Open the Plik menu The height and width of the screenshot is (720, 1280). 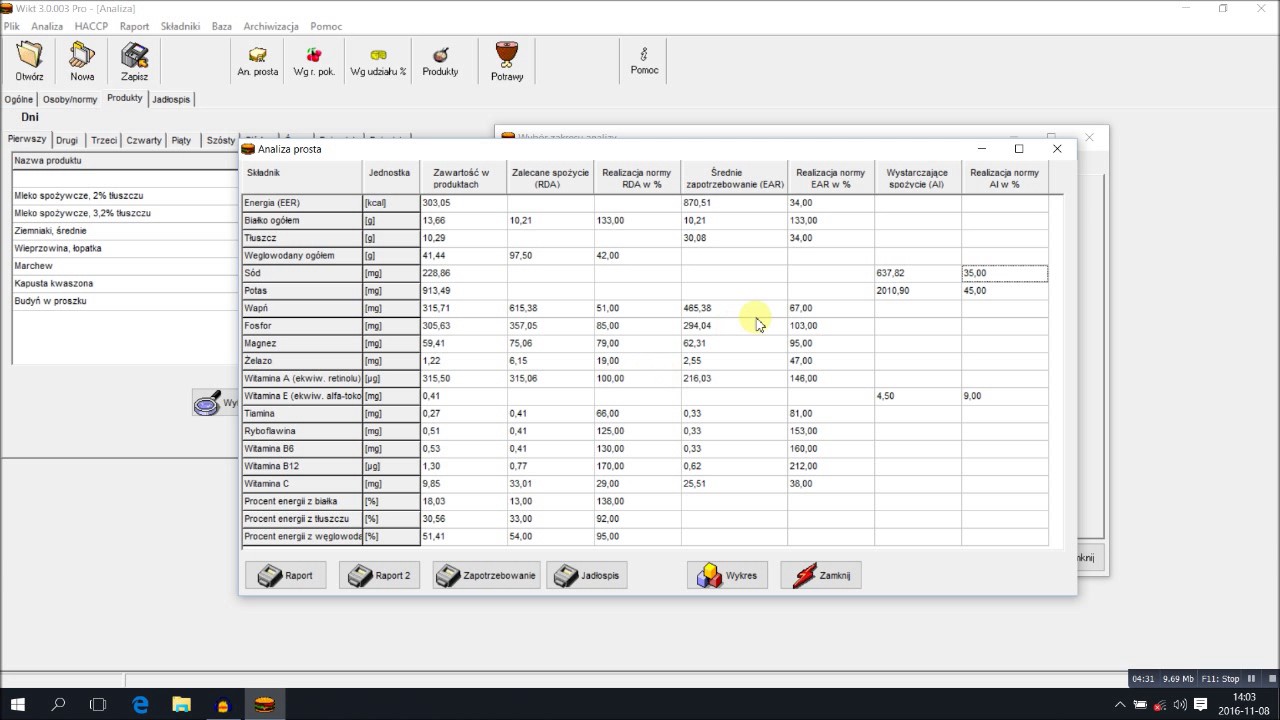point(11,26)
